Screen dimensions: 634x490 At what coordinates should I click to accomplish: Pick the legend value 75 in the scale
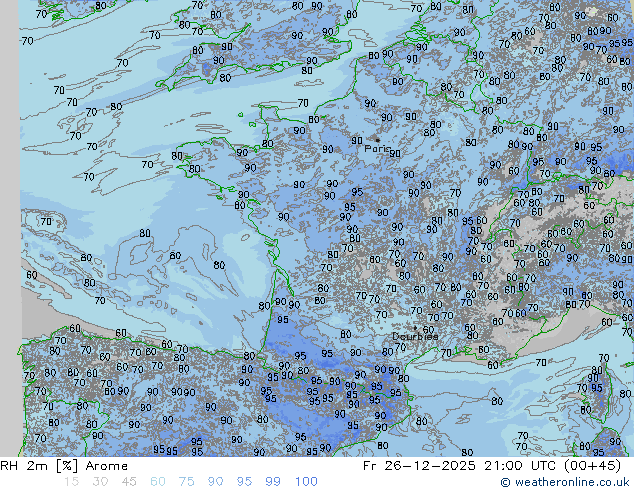[x=187, y=482]
